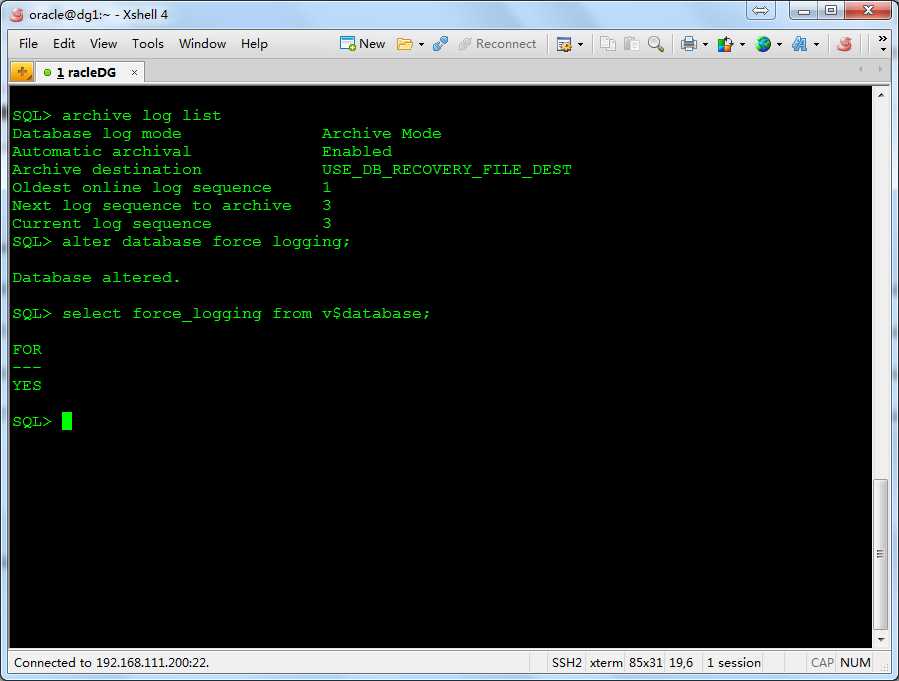Viewport: 899px width, 681px height.
Task: Click the tab scroll right arrow
Action: click(880, 69)
